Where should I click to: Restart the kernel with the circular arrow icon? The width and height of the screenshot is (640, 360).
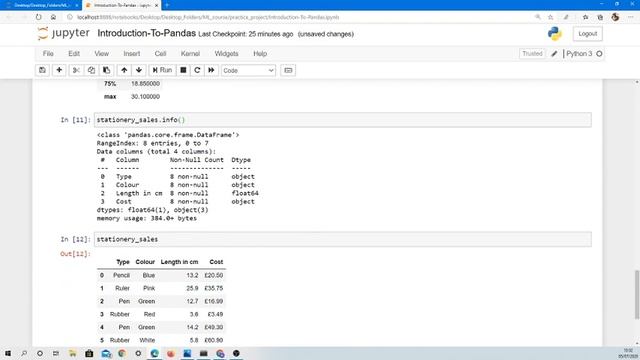coord(197,70)
